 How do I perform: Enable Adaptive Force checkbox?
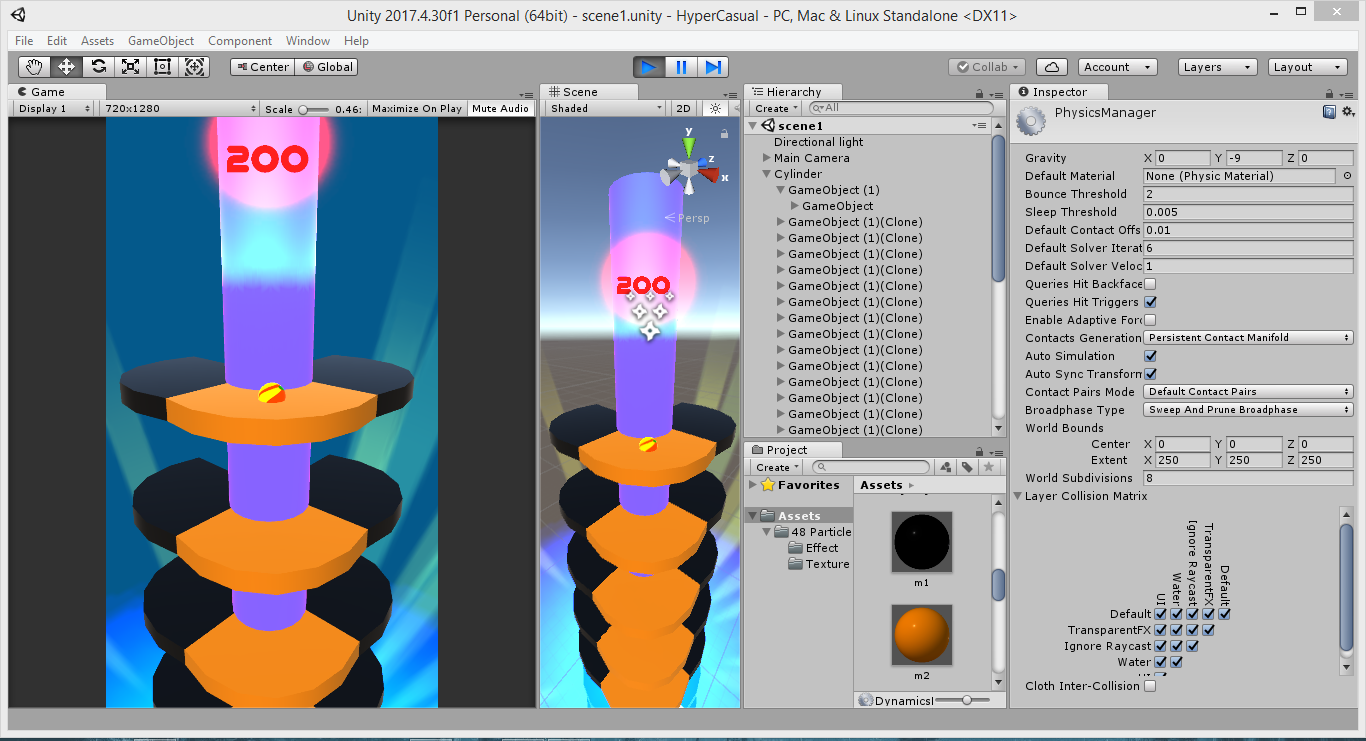[1150, 320]
